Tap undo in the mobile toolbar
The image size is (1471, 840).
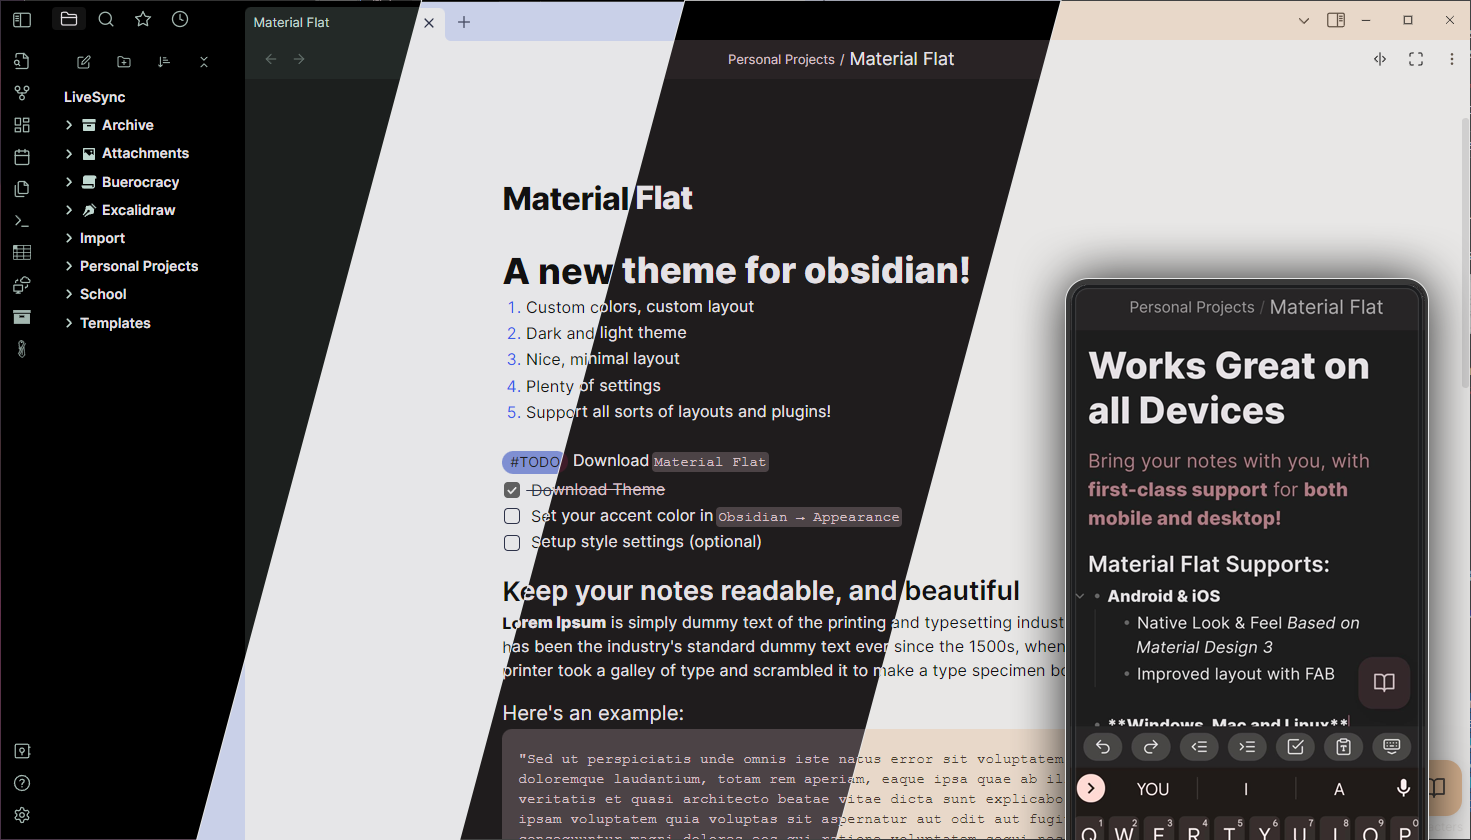1103,746
